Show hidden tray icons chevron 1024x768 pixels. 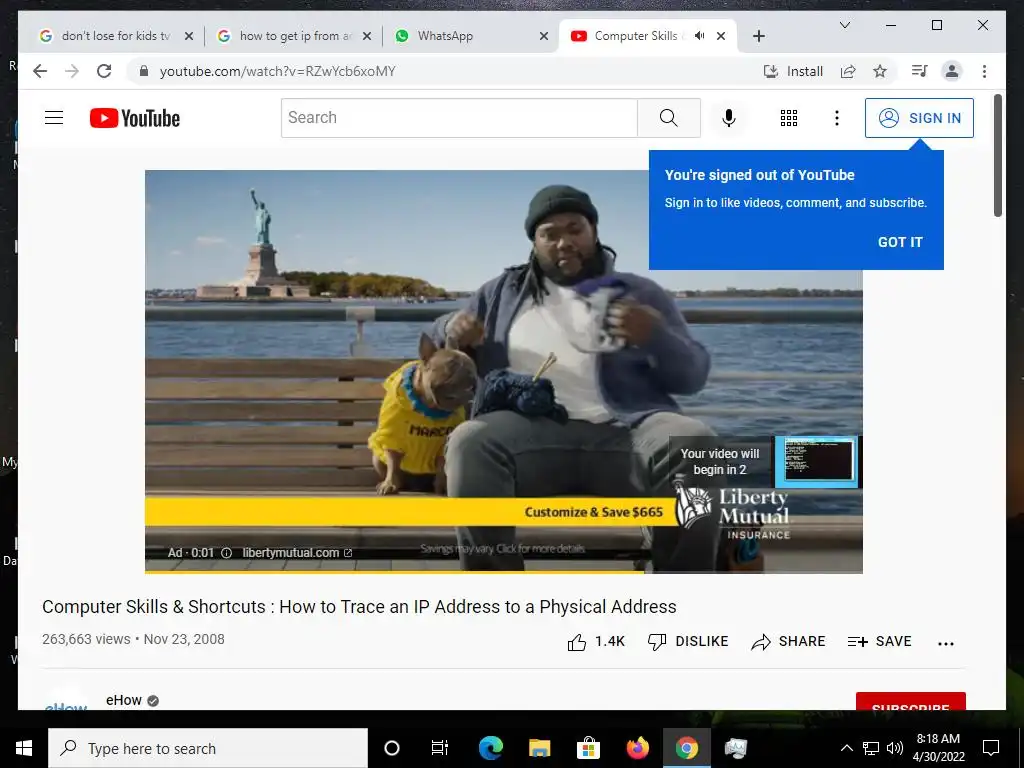tap(846, 748)
